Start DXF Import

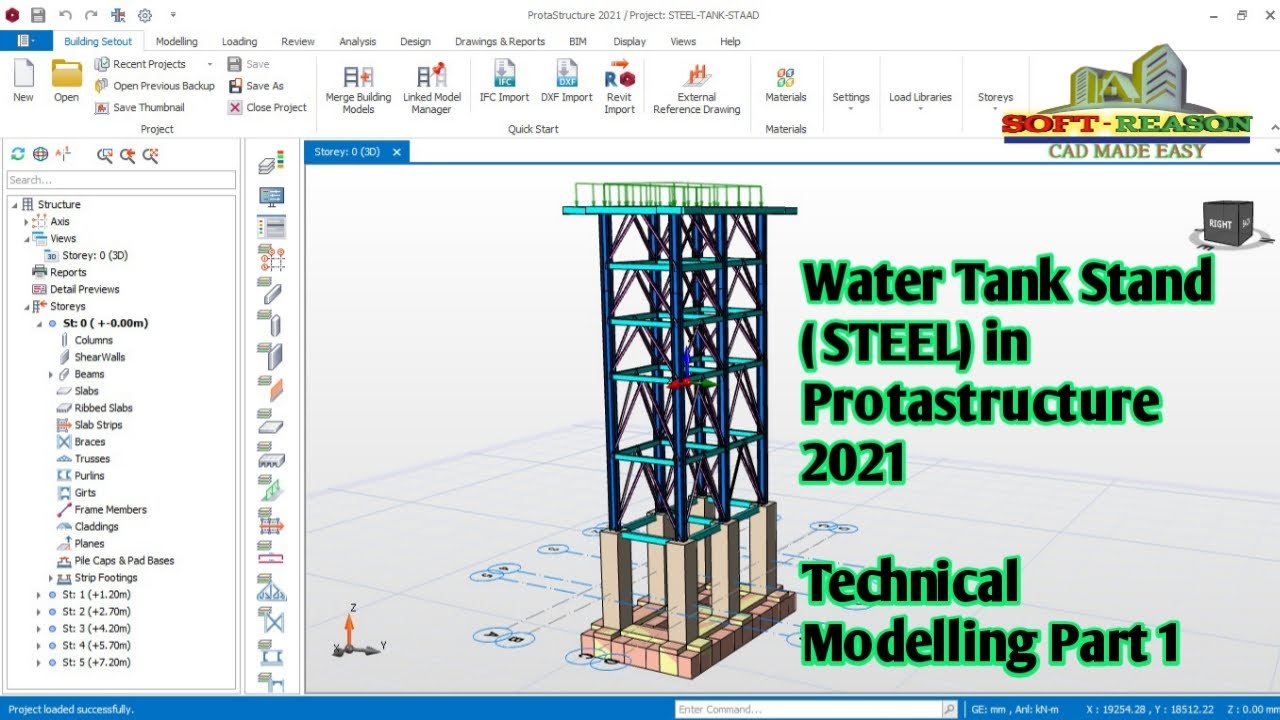567,82
